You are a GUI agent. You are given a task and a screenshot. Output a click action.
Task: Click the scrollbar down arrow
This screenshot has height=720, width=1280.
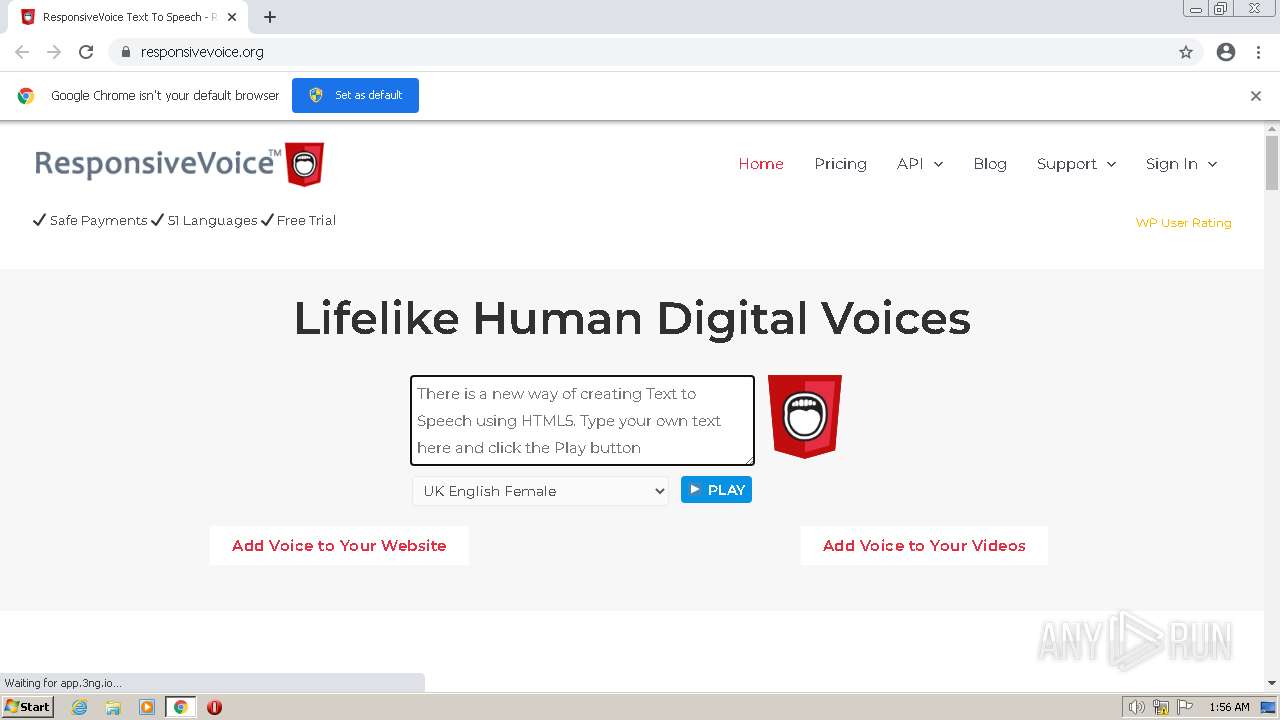1272,683
